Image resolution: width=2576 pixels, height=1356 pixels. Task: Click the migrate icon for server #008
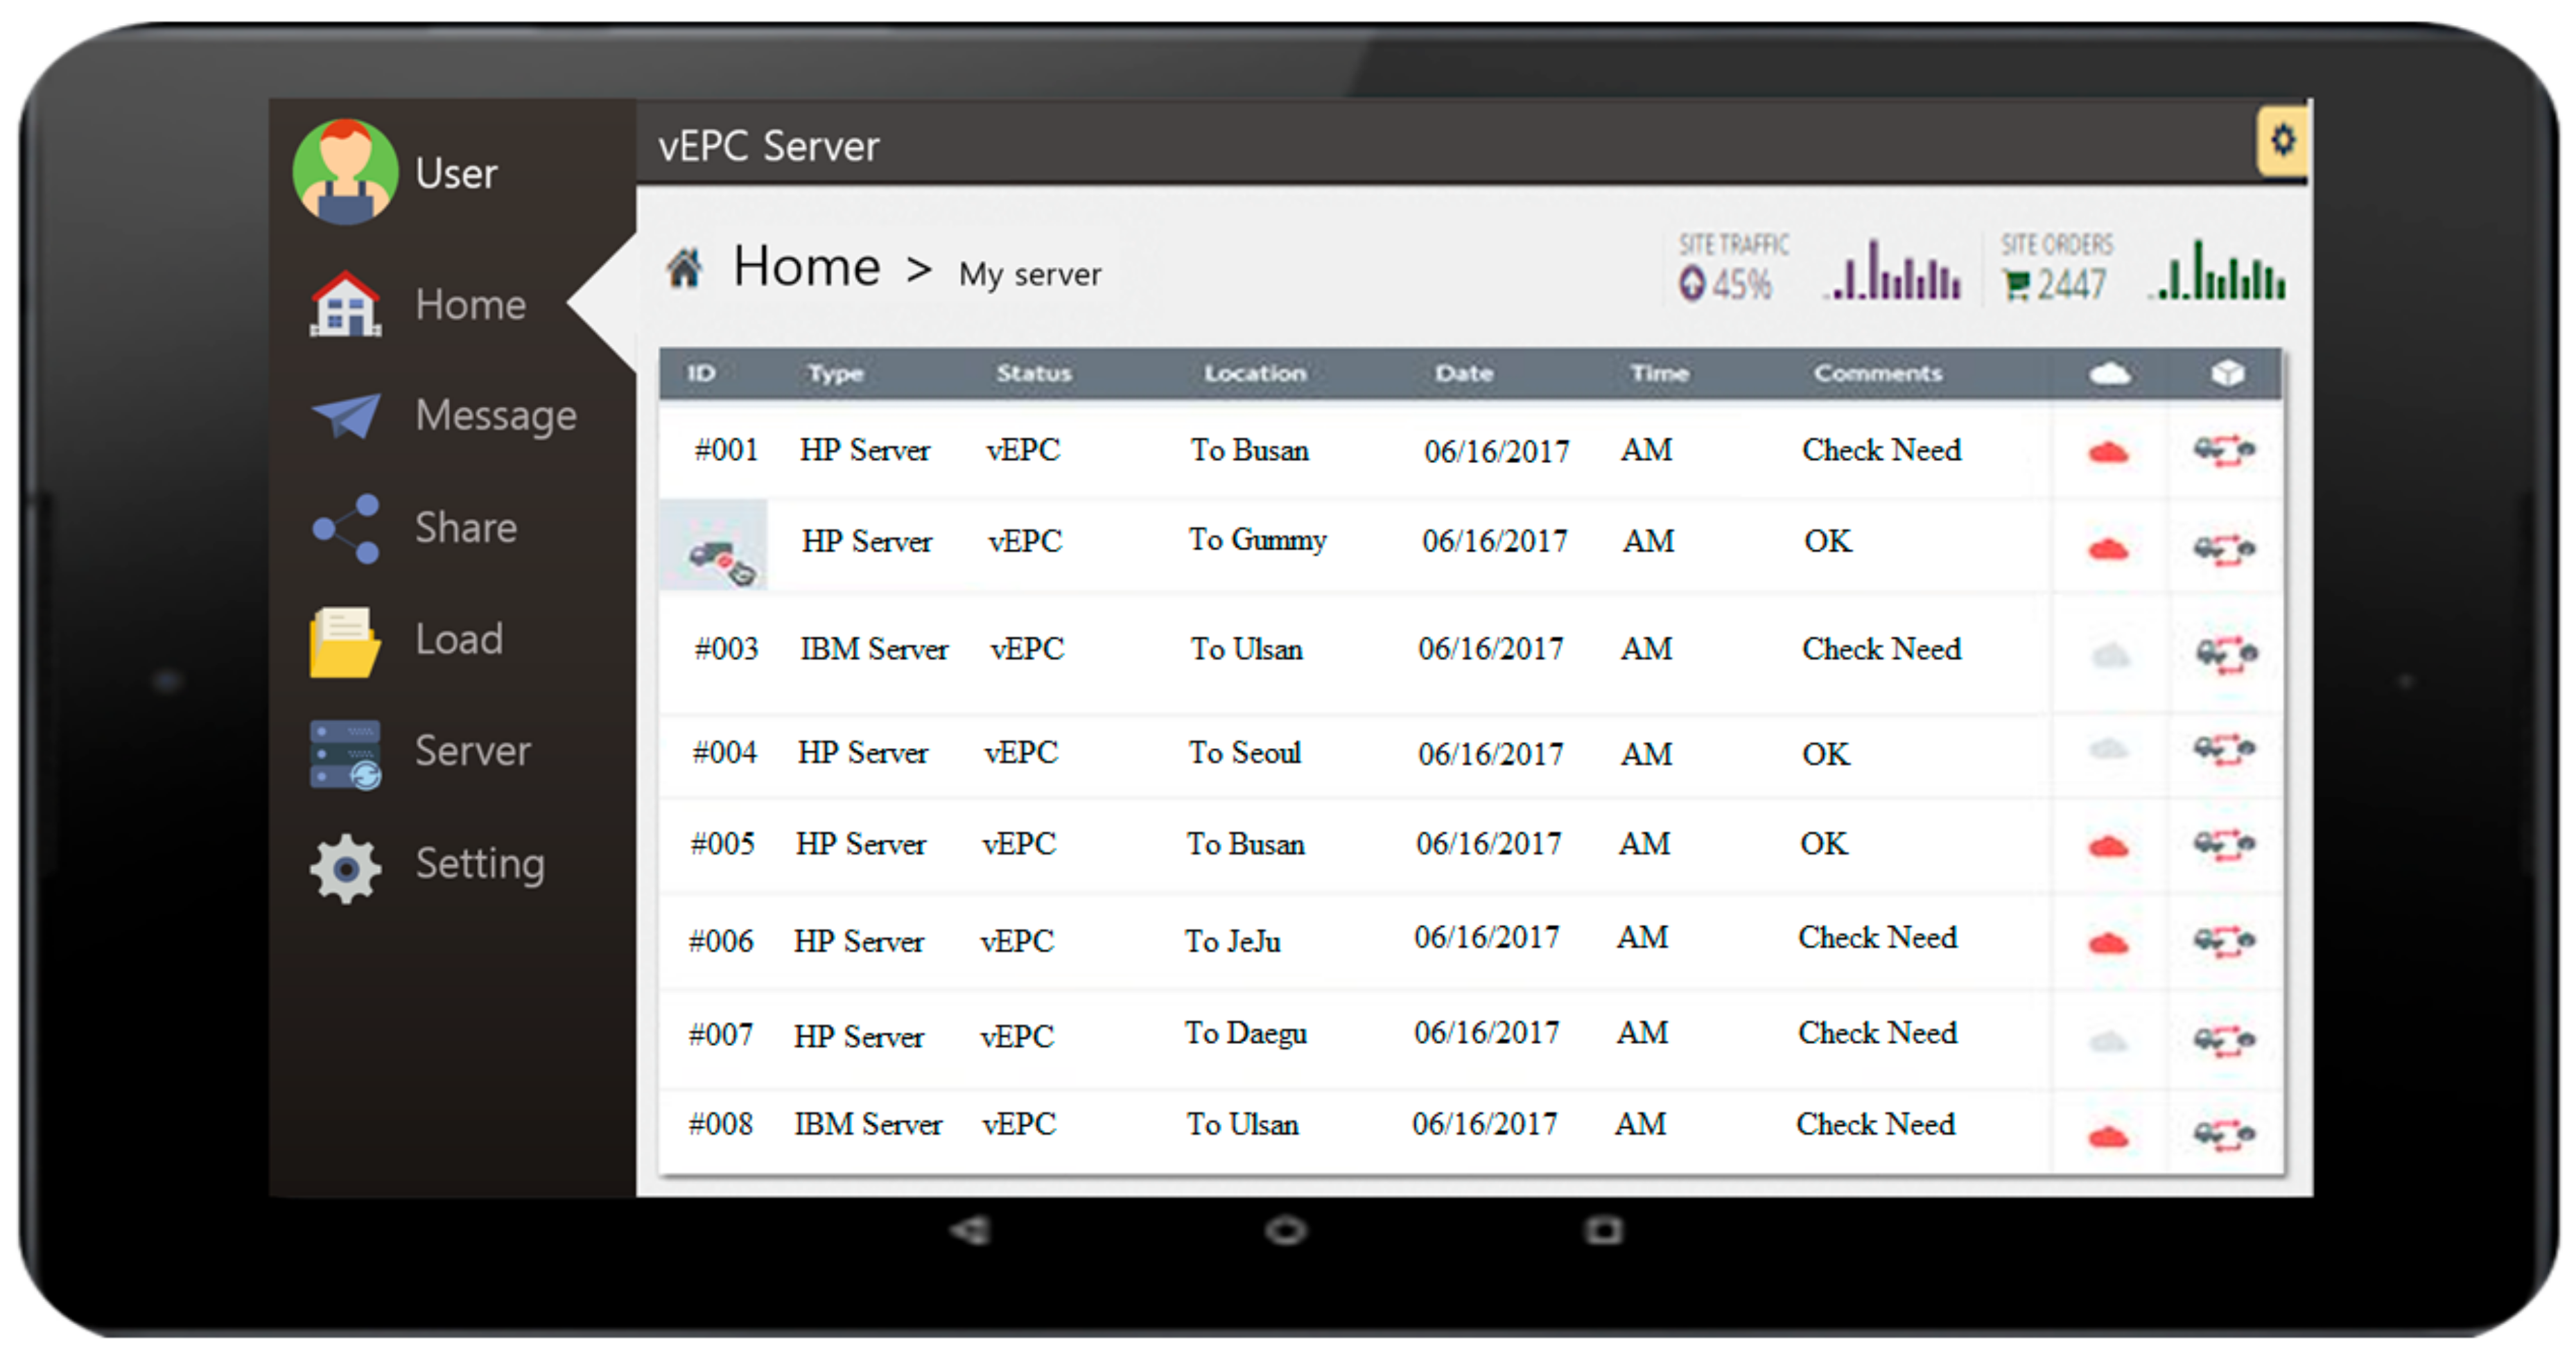tap(2224, 1135)
